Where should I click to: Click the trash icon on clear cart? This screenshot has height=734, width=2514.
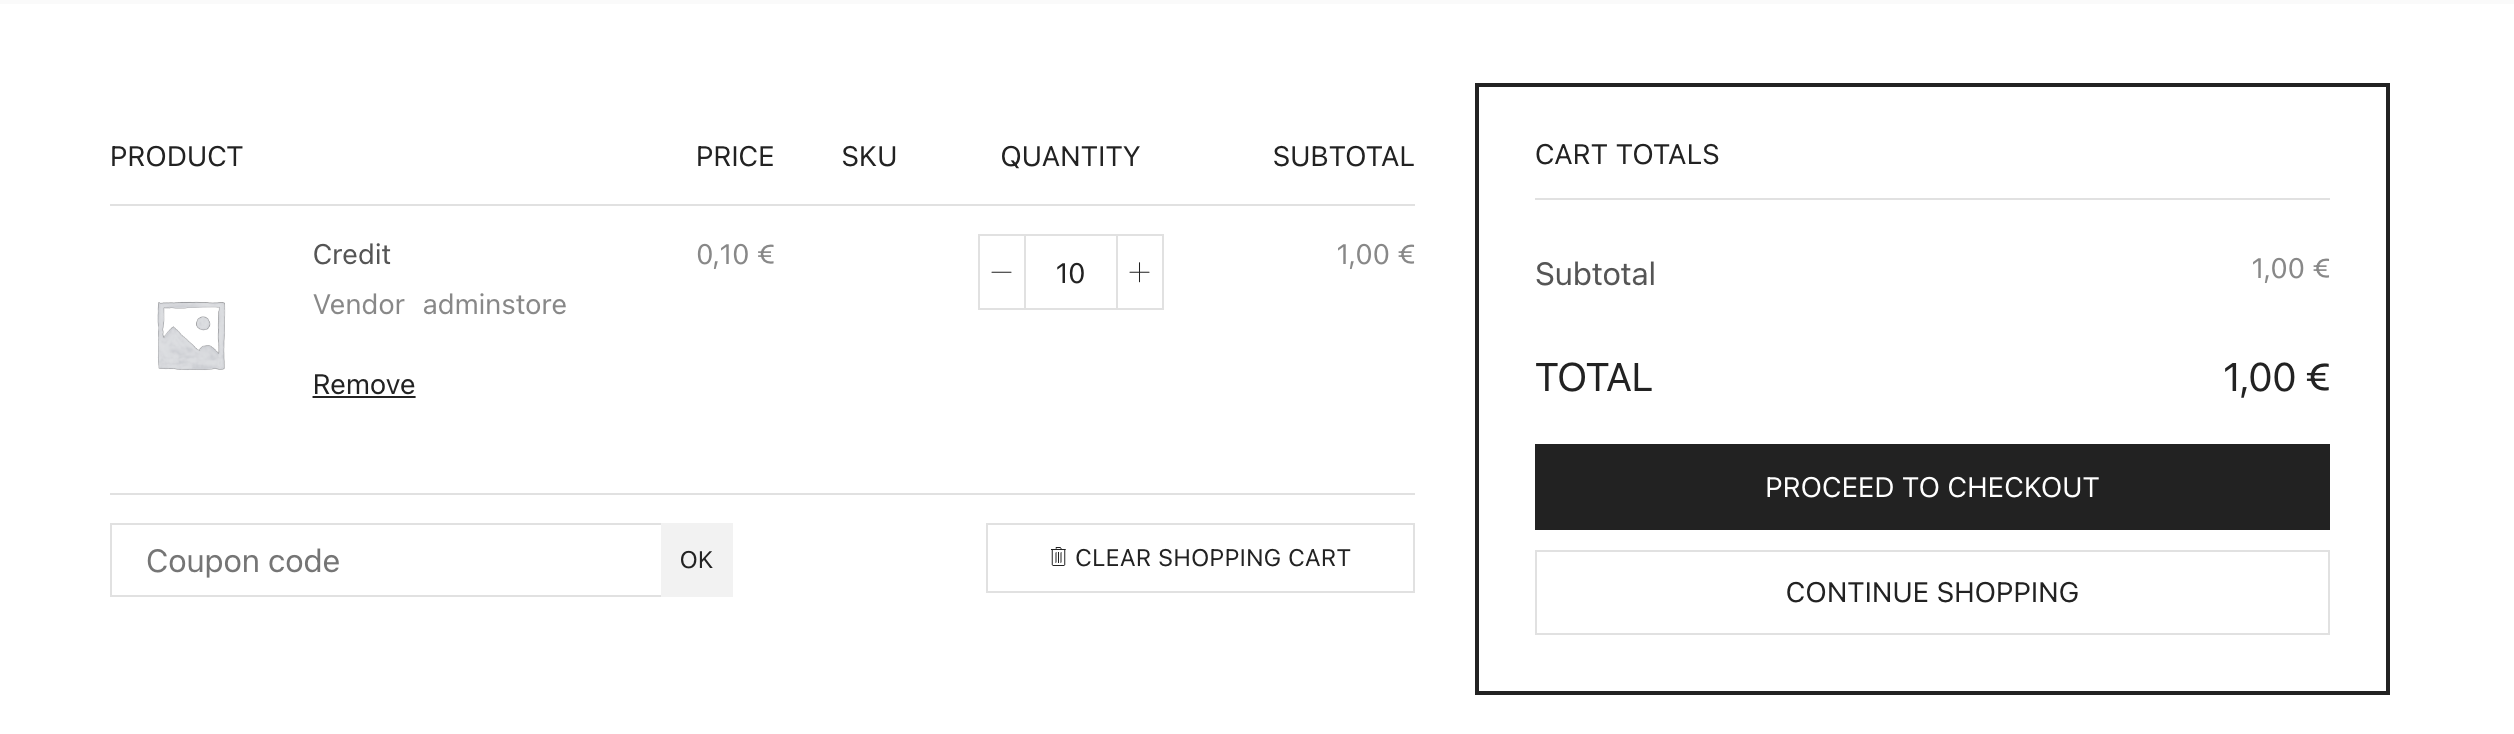(x=1058, y=557)
